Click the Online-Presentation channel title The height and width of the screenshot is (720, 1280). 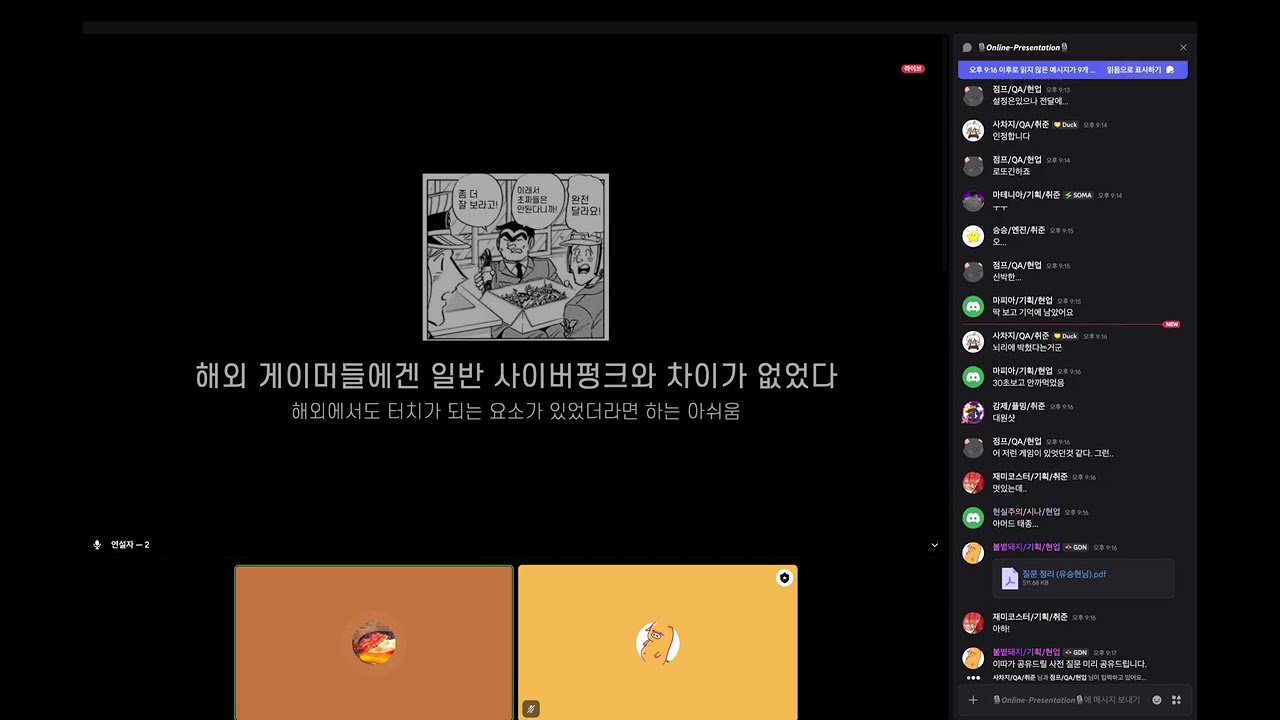(x=1023, y=47)
